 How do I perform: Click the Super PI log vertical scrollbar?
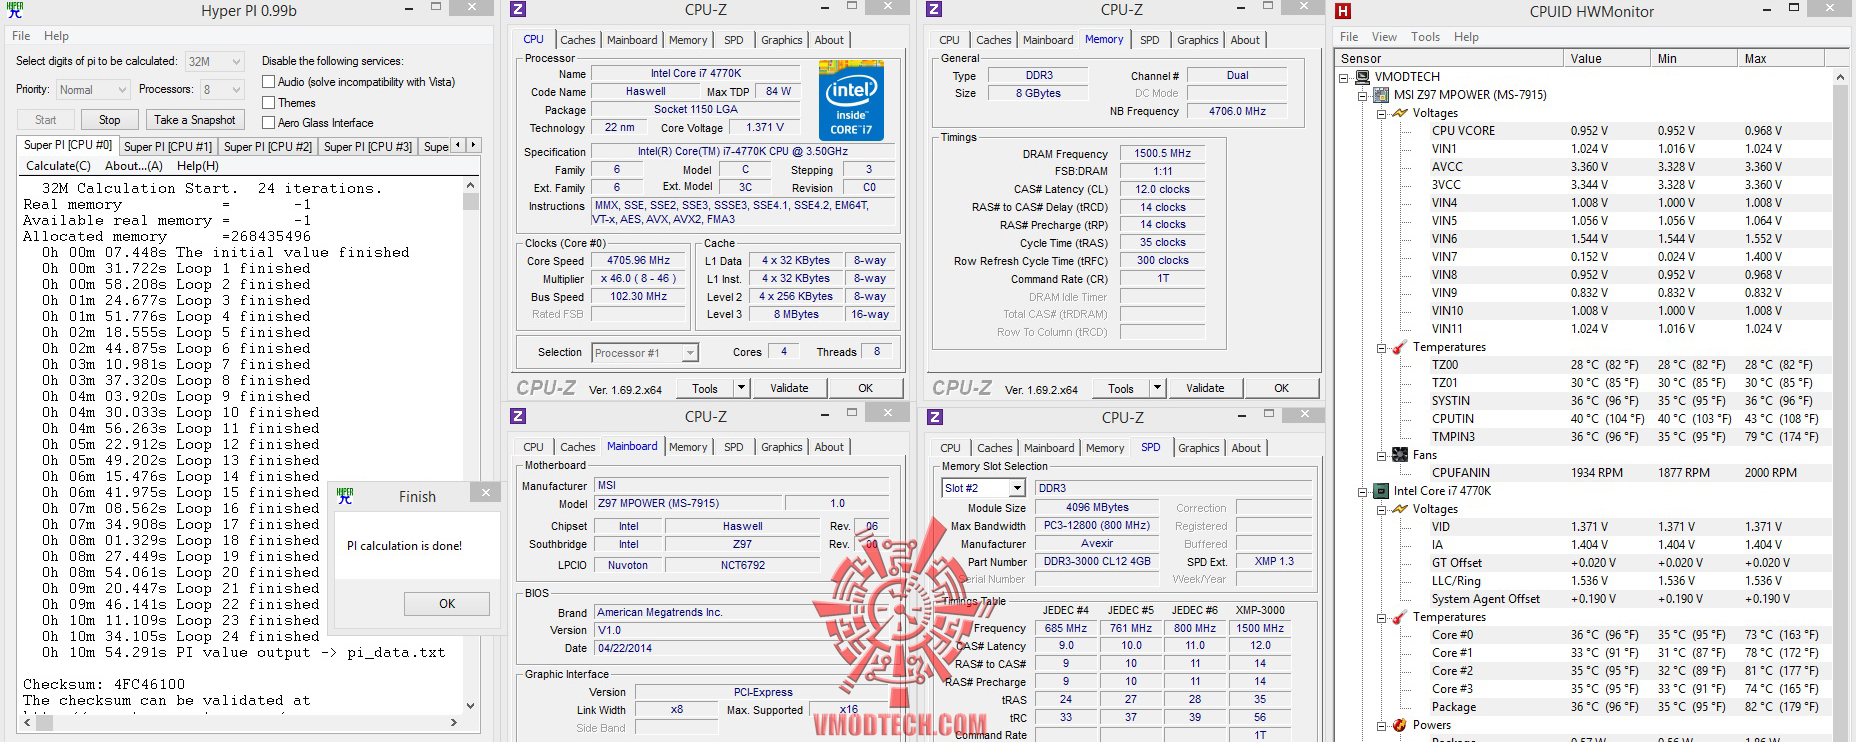click(471, 445)
